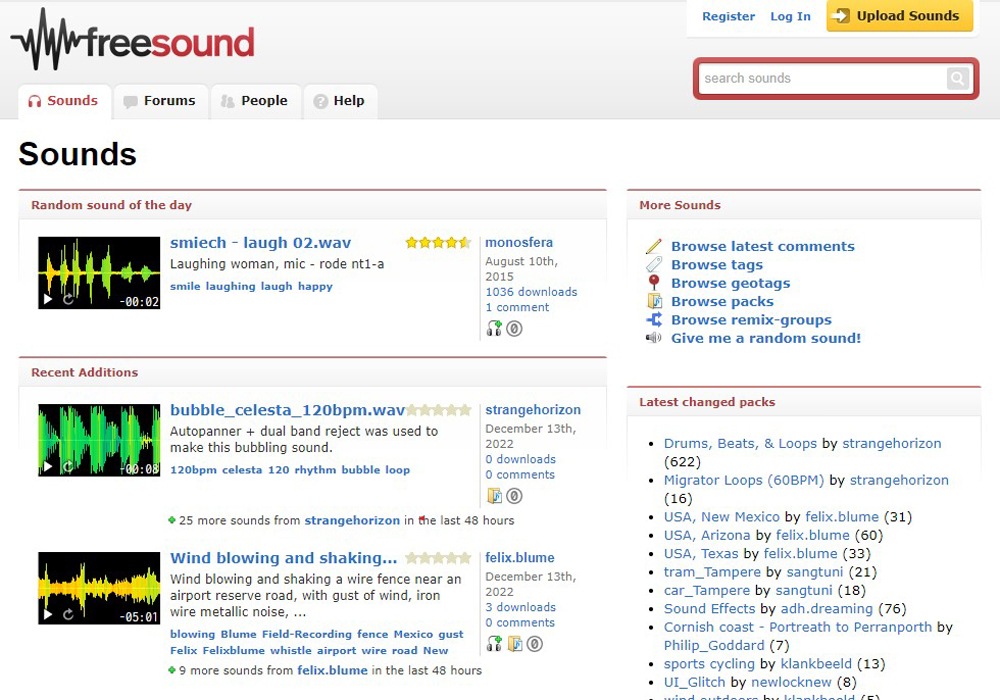Click the Browse packs notebook icon
The image size is (1000, 700).
click(x=656, y=301)
